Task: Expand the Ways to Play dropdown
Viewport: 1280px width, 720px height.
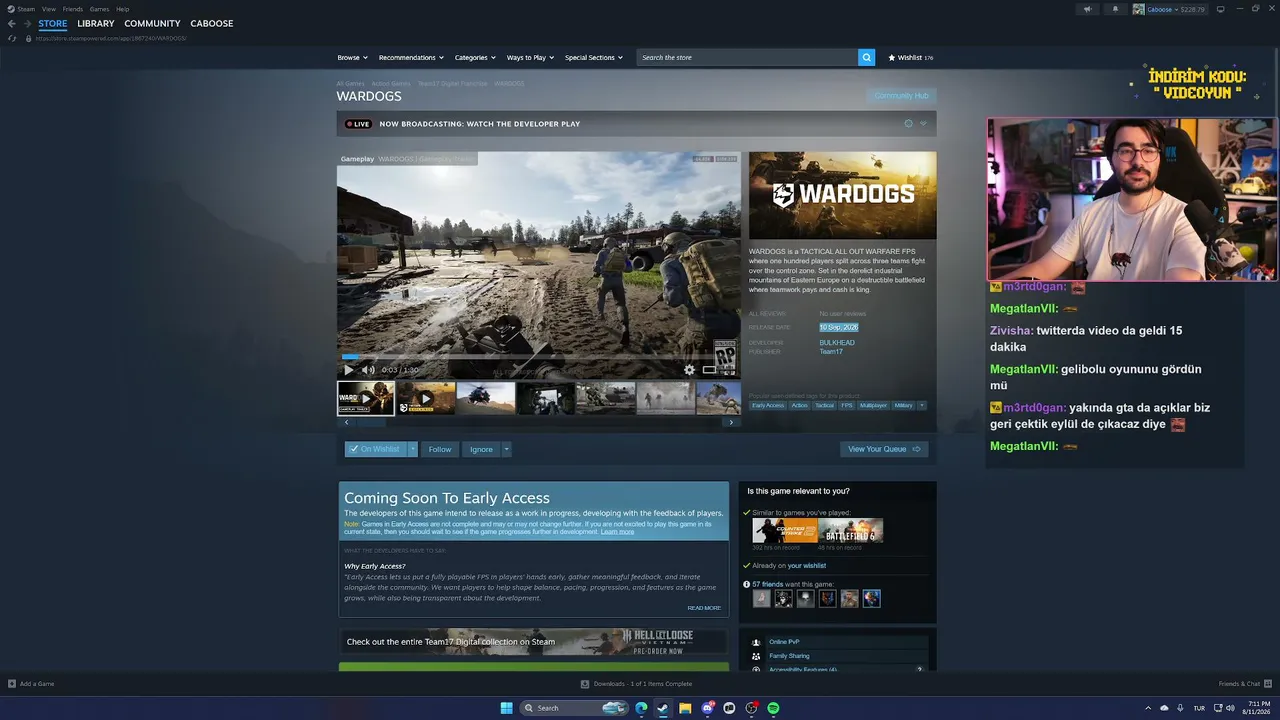Action: coord(530,57)
